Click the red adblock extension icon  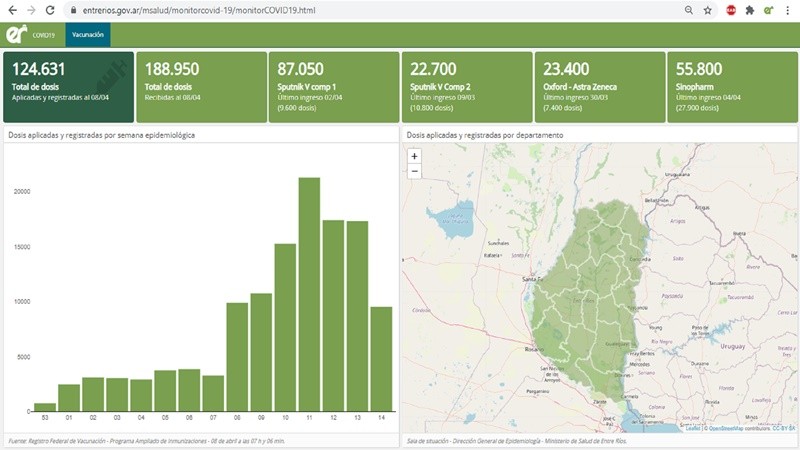[x=731, y=9]
